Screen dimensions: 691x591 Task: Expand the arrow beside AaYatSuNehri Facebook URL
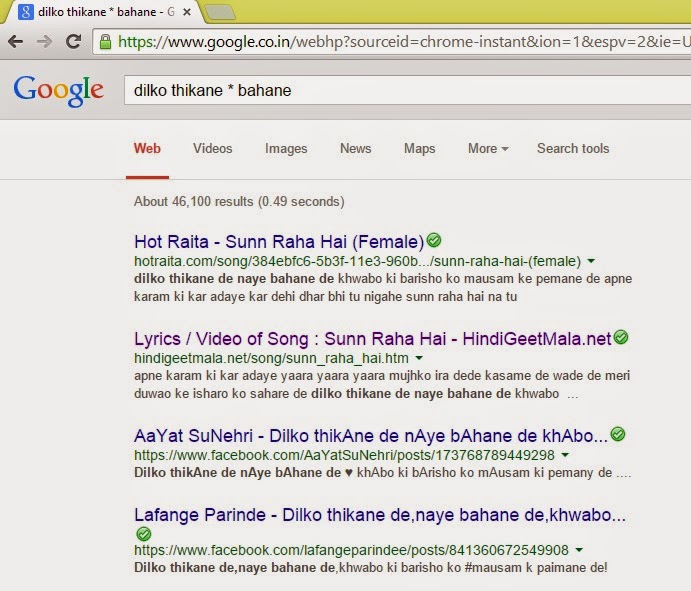(x=565, y=455)
